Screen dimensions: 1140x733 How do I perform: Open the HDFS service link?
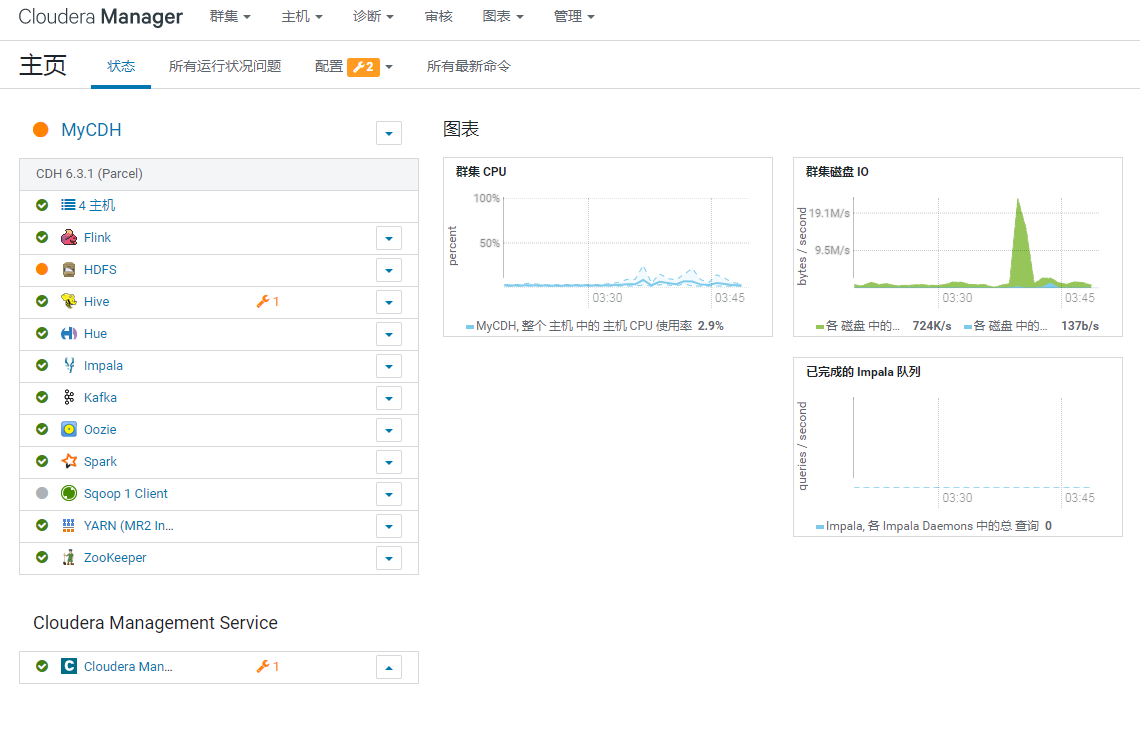(x=100, y=269)
